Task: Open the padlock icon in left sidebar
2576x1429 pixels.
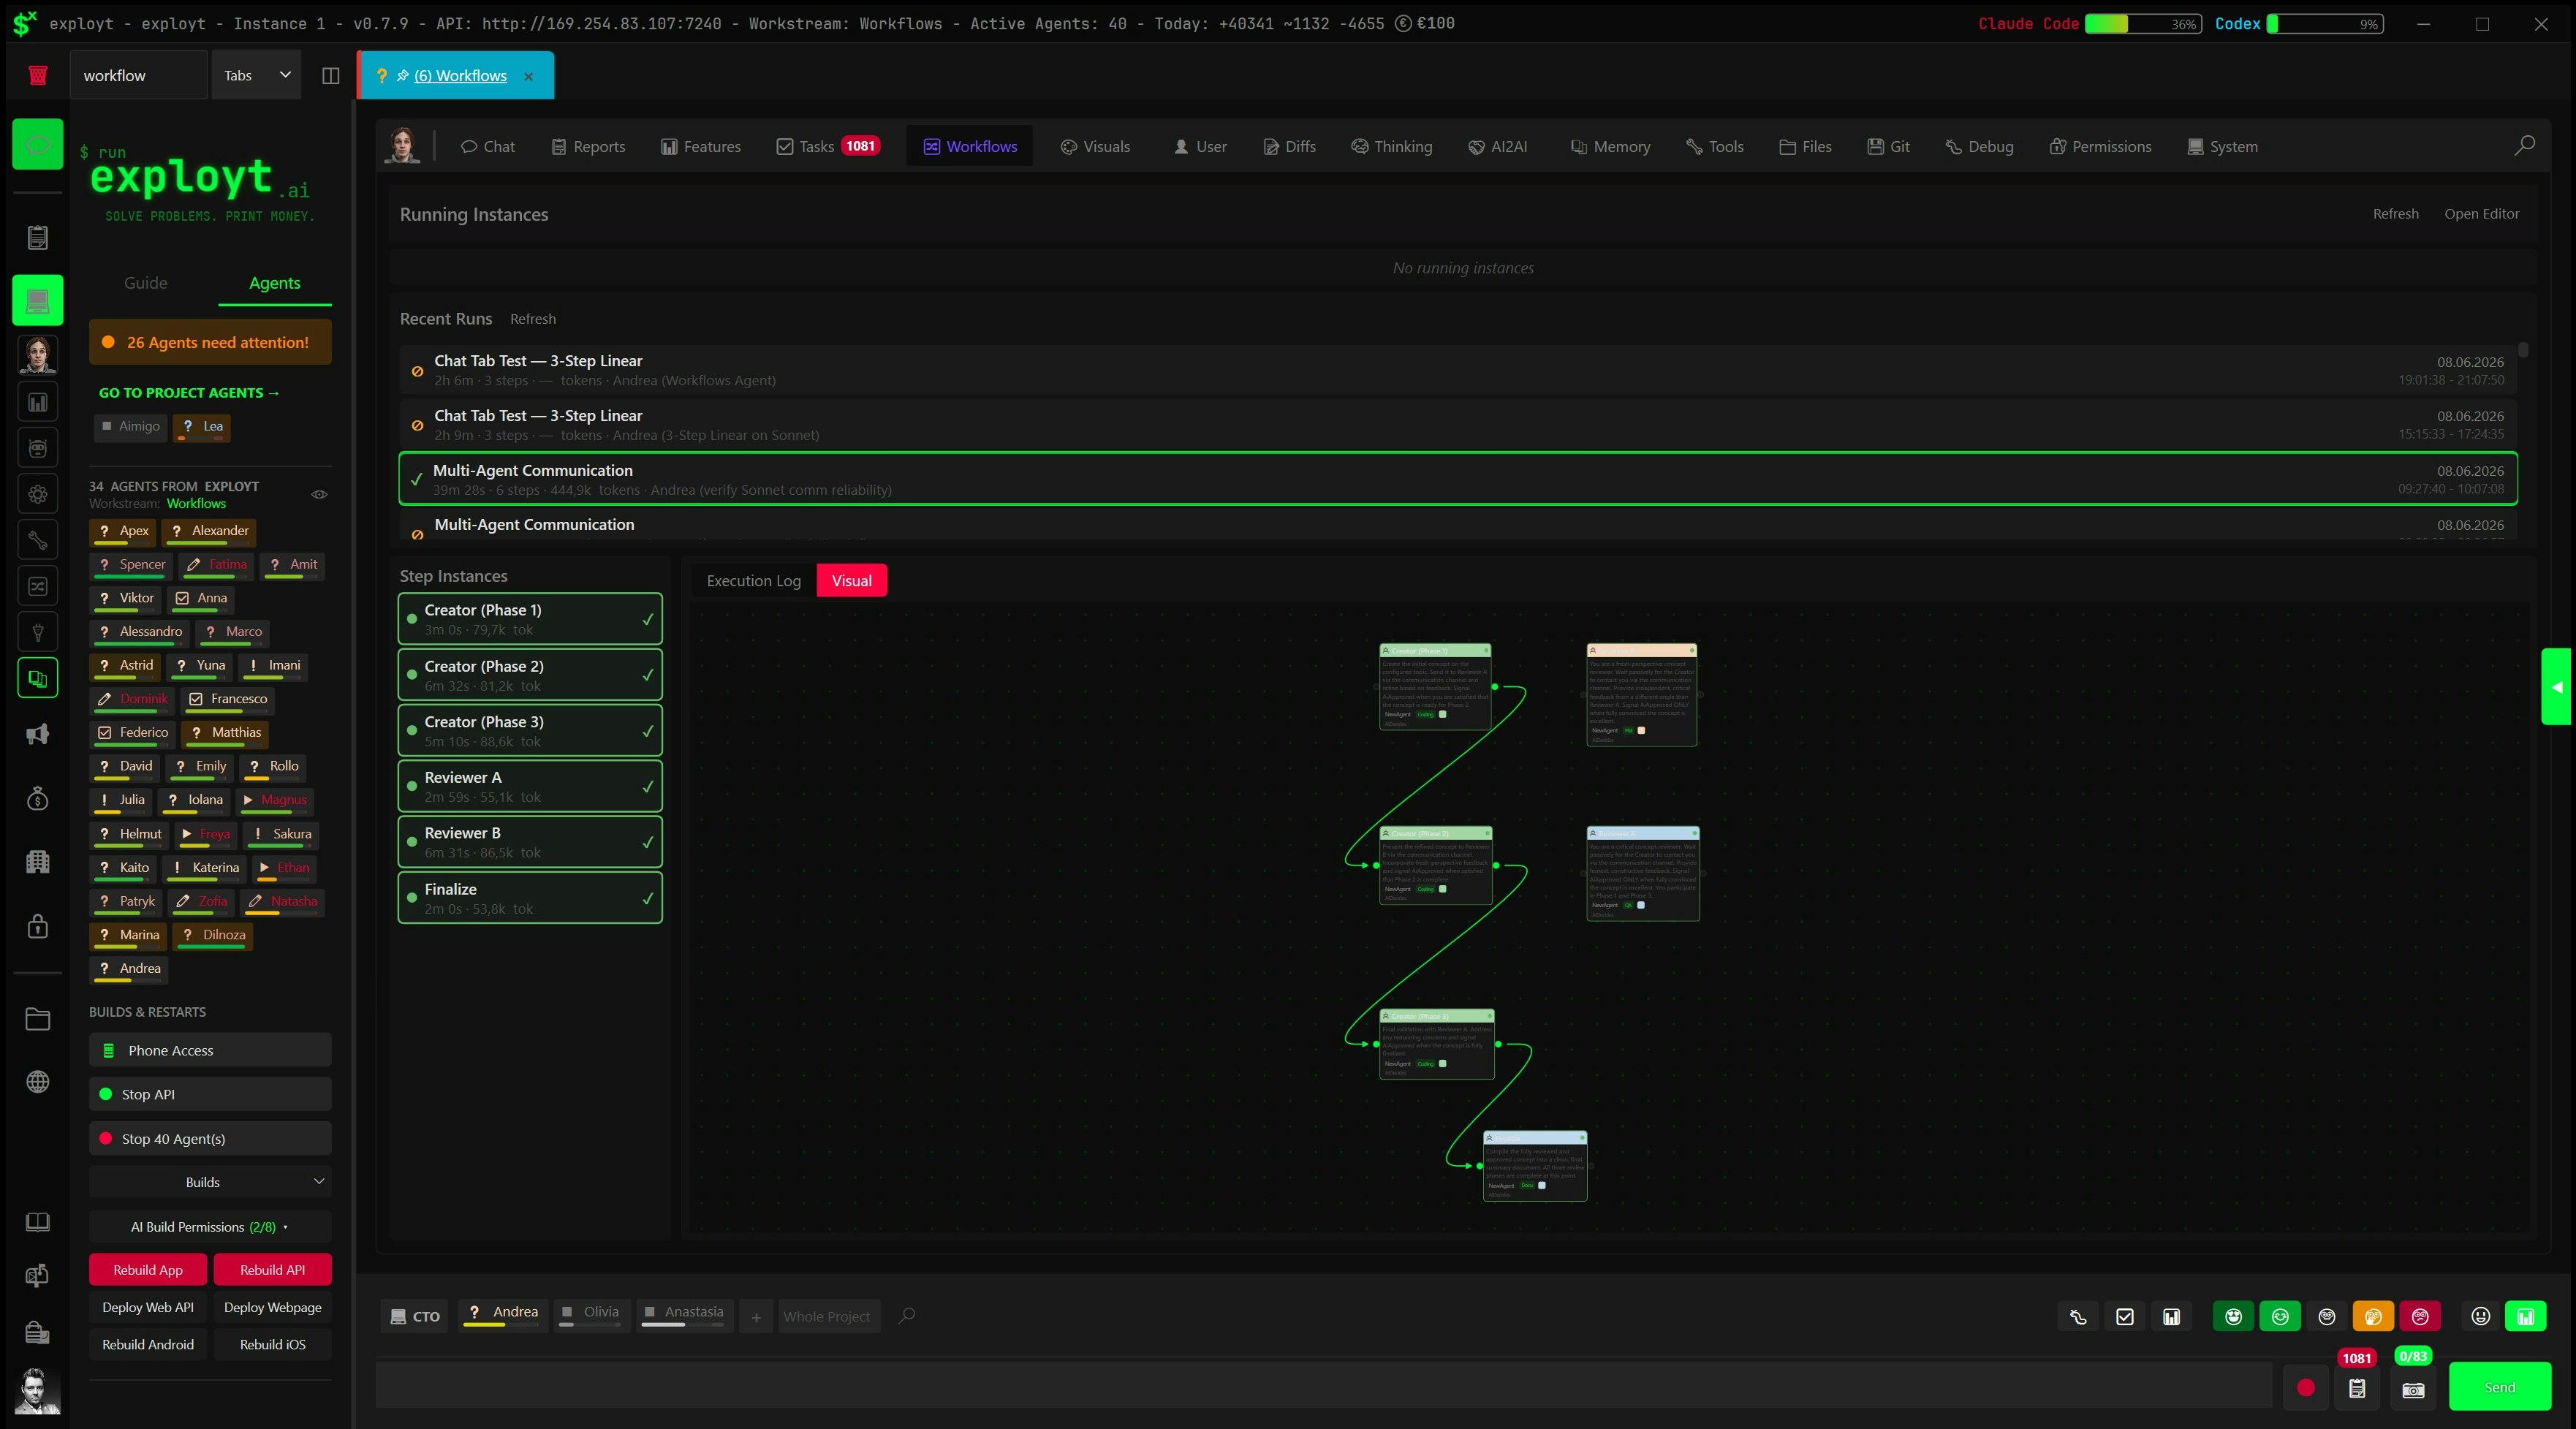Action: pyautogui.click(x=38, y=926)
